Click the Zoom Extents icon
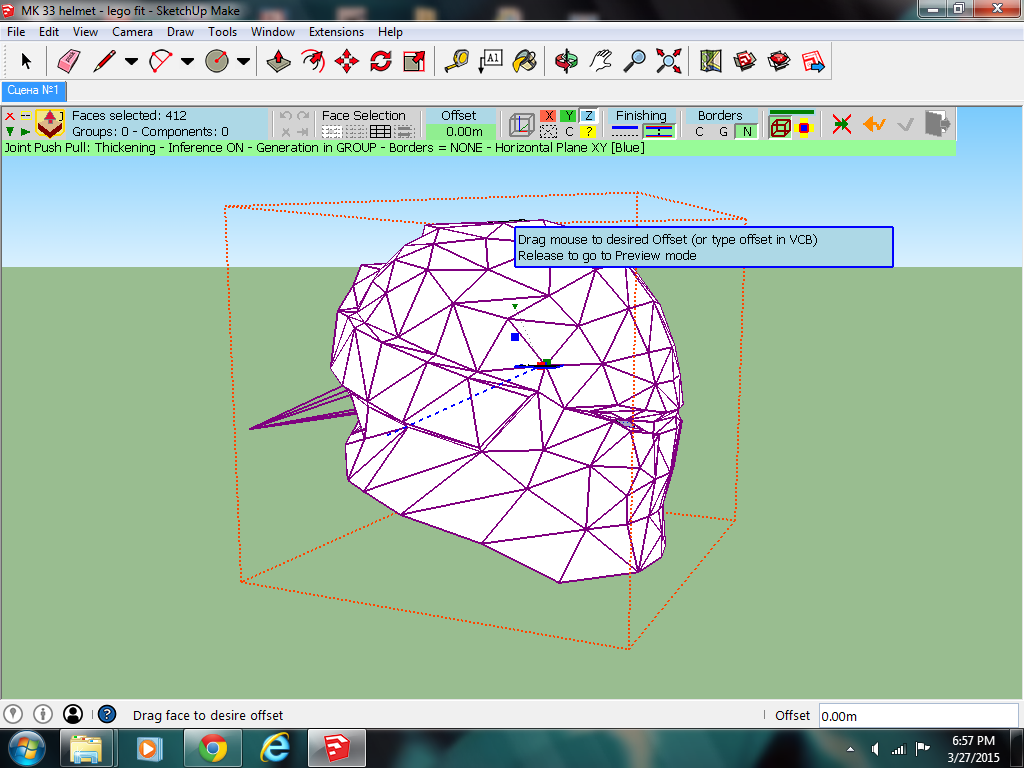This screenshot has width=1024, height=768. [x=668, y=62]
